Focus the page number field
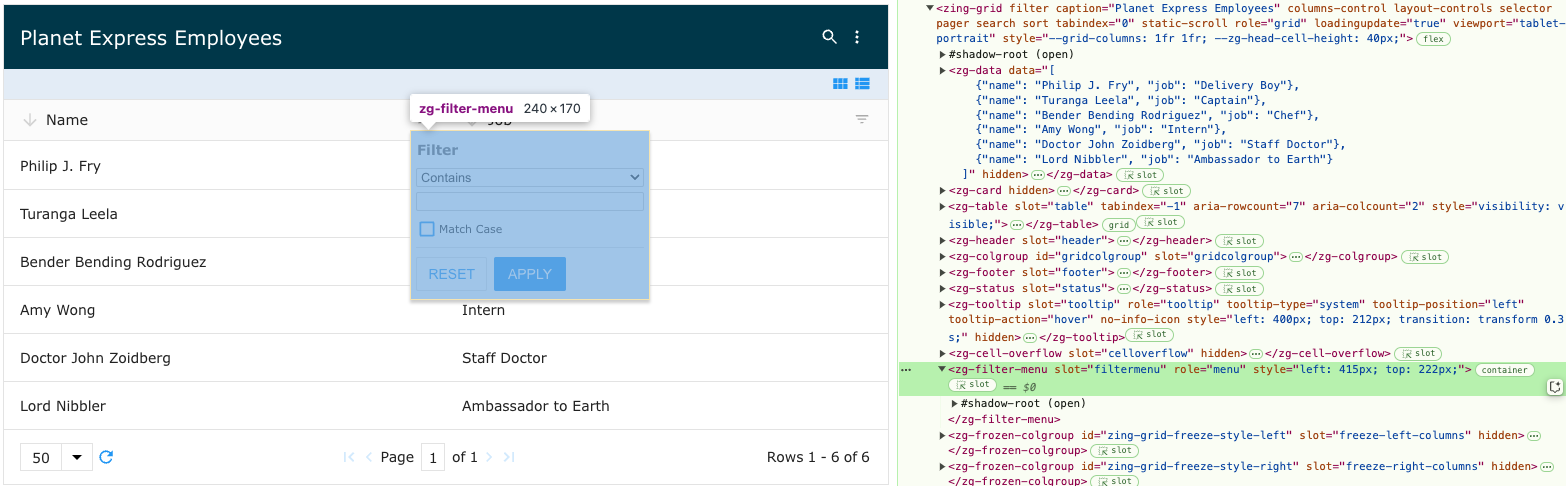Image resolution: width=1566 pixels, height=486 pixels. click(433, 457)
